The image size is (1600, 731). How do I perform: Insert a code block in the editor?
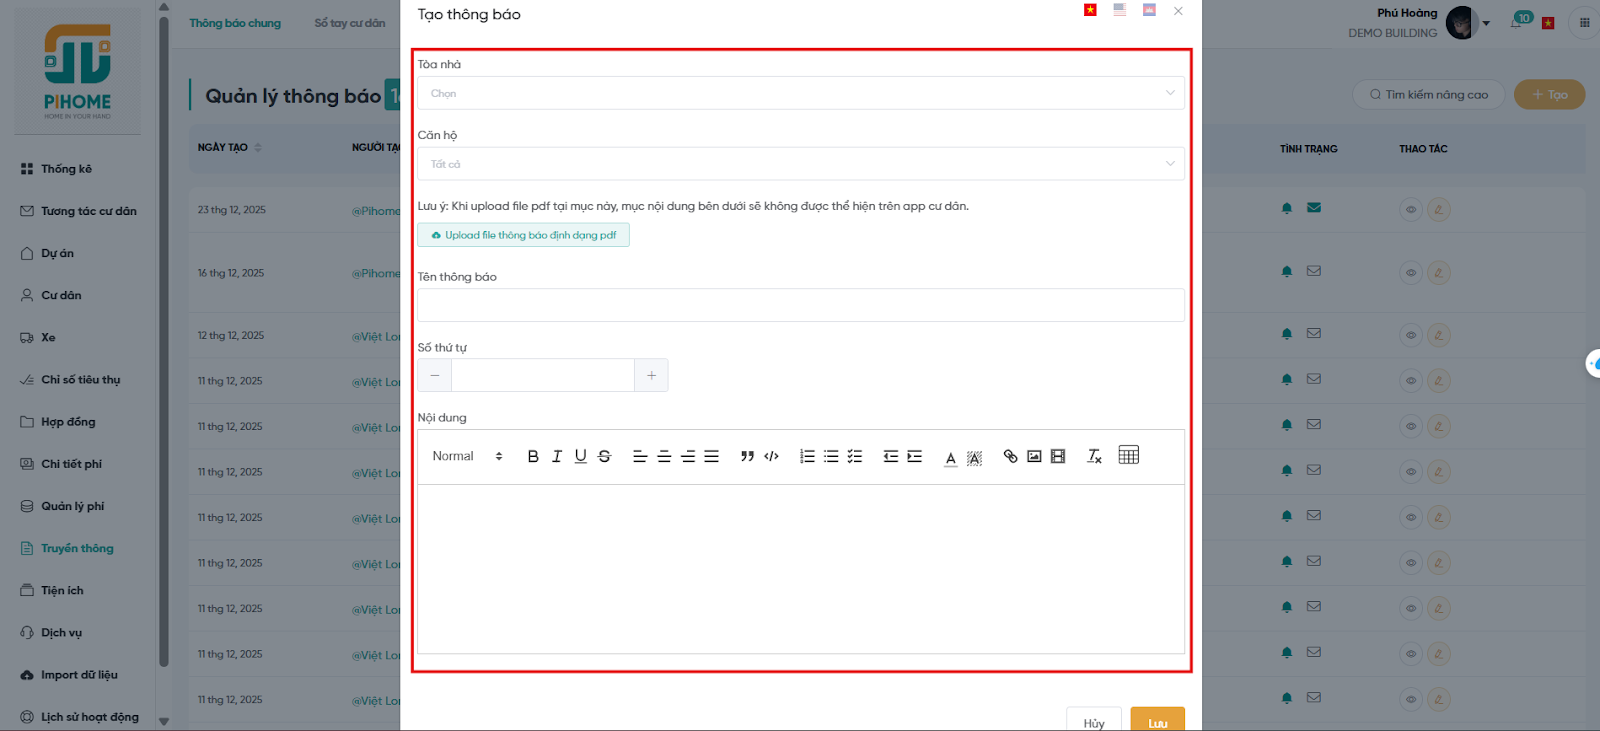[771, 456]
